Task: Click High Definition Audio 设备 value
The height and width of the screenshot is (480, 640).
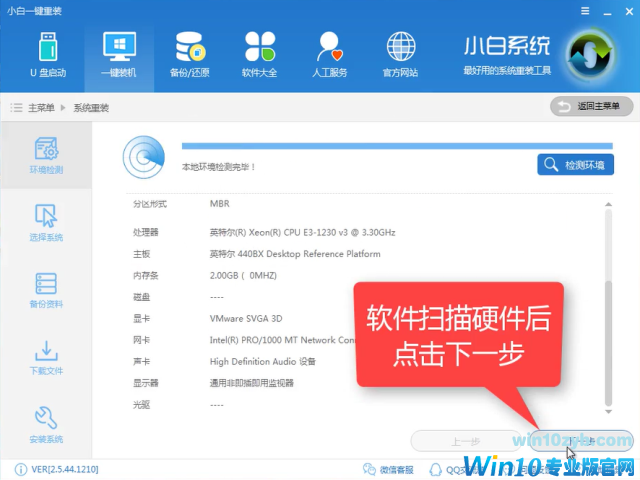Action: (263, 362)
